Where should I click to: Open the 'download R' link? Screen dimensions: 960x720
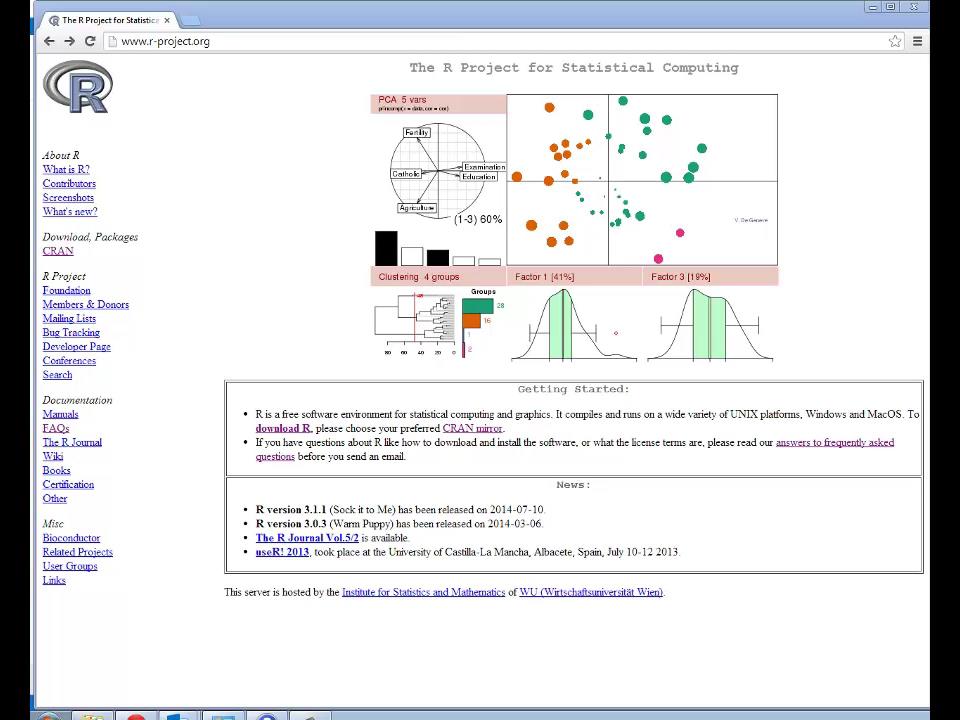[283, 428]
